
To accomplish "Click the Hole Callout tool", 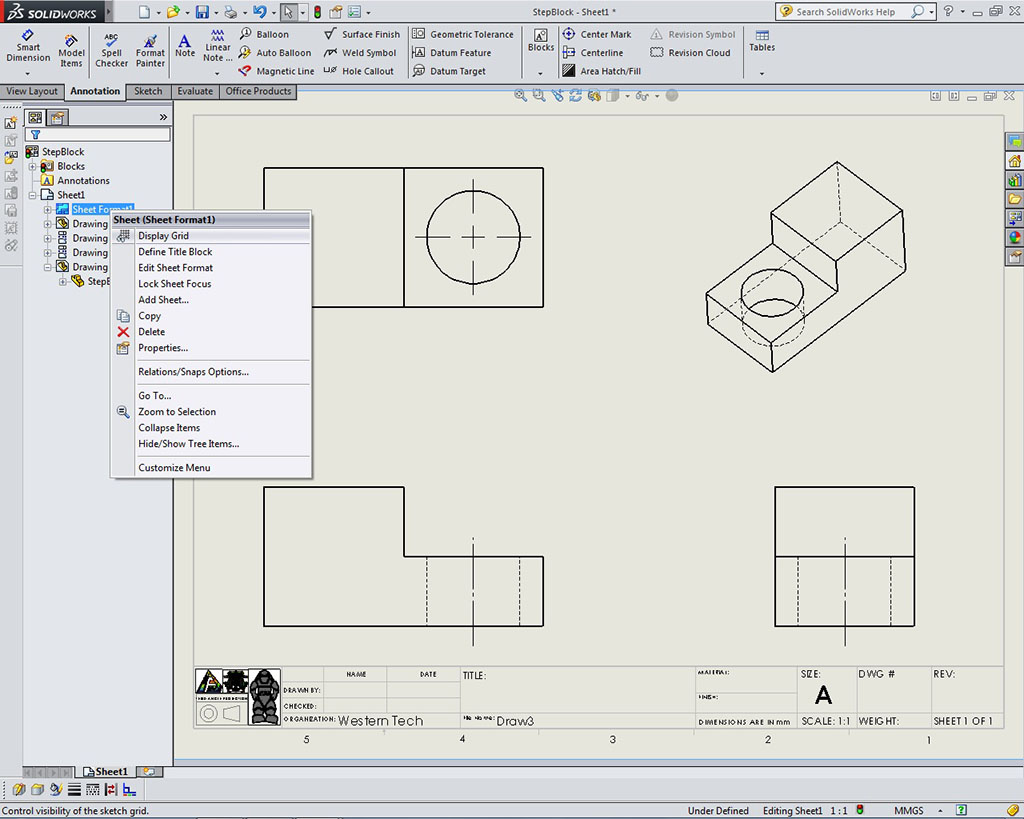I will pos(359,71).
